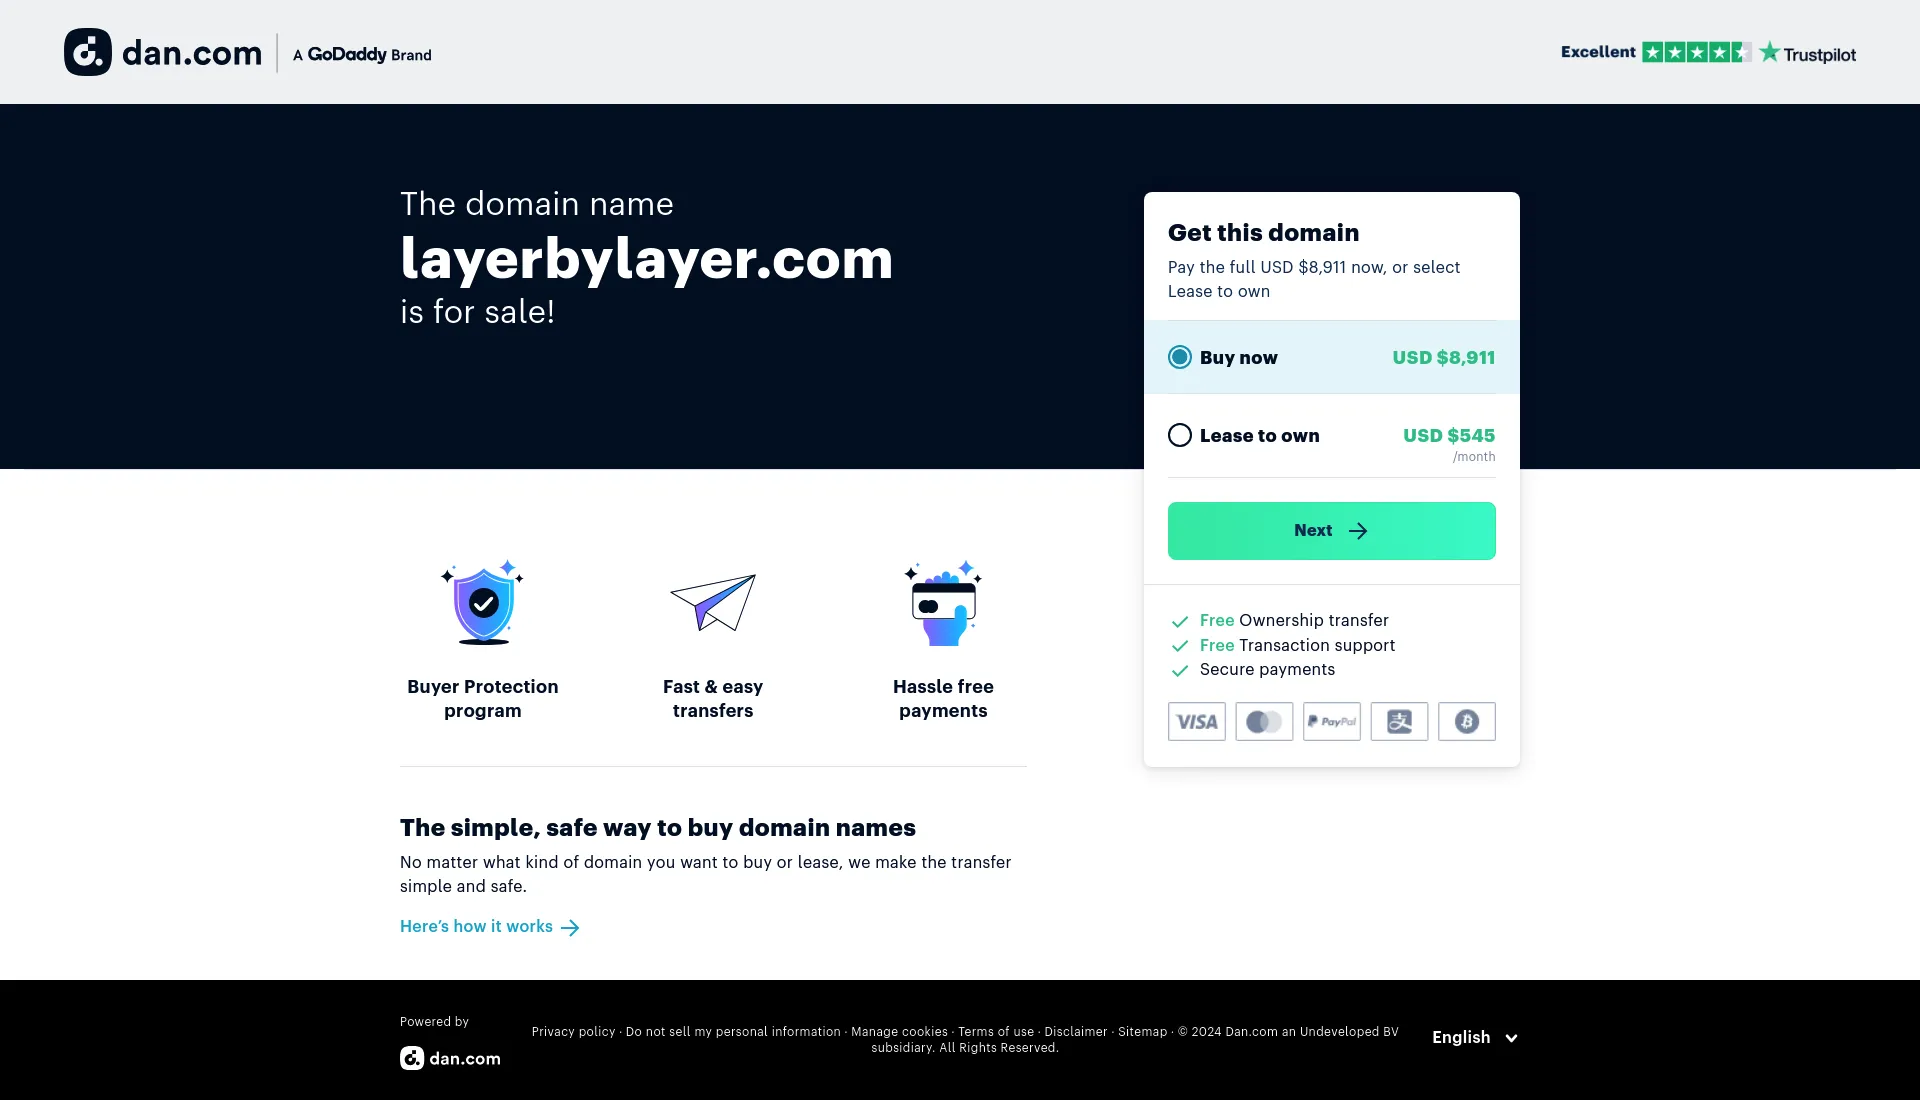Viewport: 1920px width, 1100px height.
Task: Click the Disclaimer footer link
Action: 1076,1031
